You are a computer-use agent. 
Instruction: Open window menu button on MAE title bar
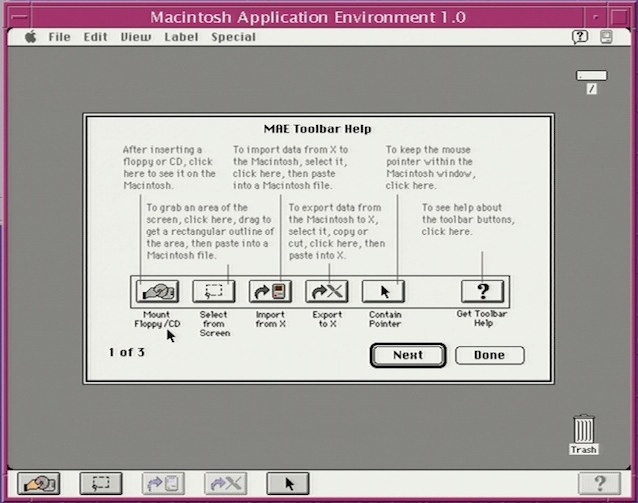20,17
